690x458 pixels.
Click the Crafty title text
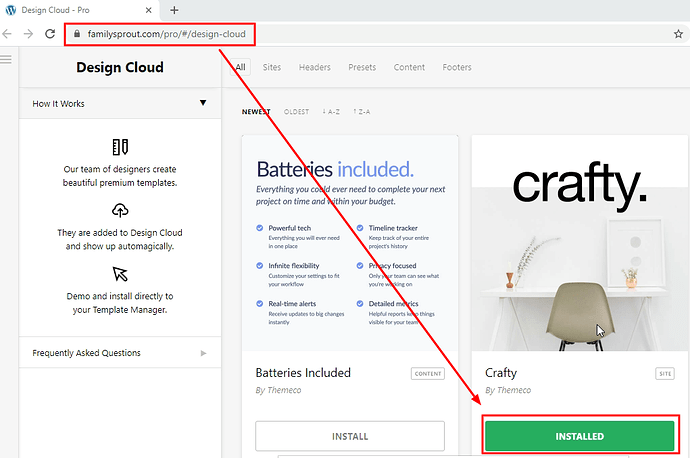[501, 373]
